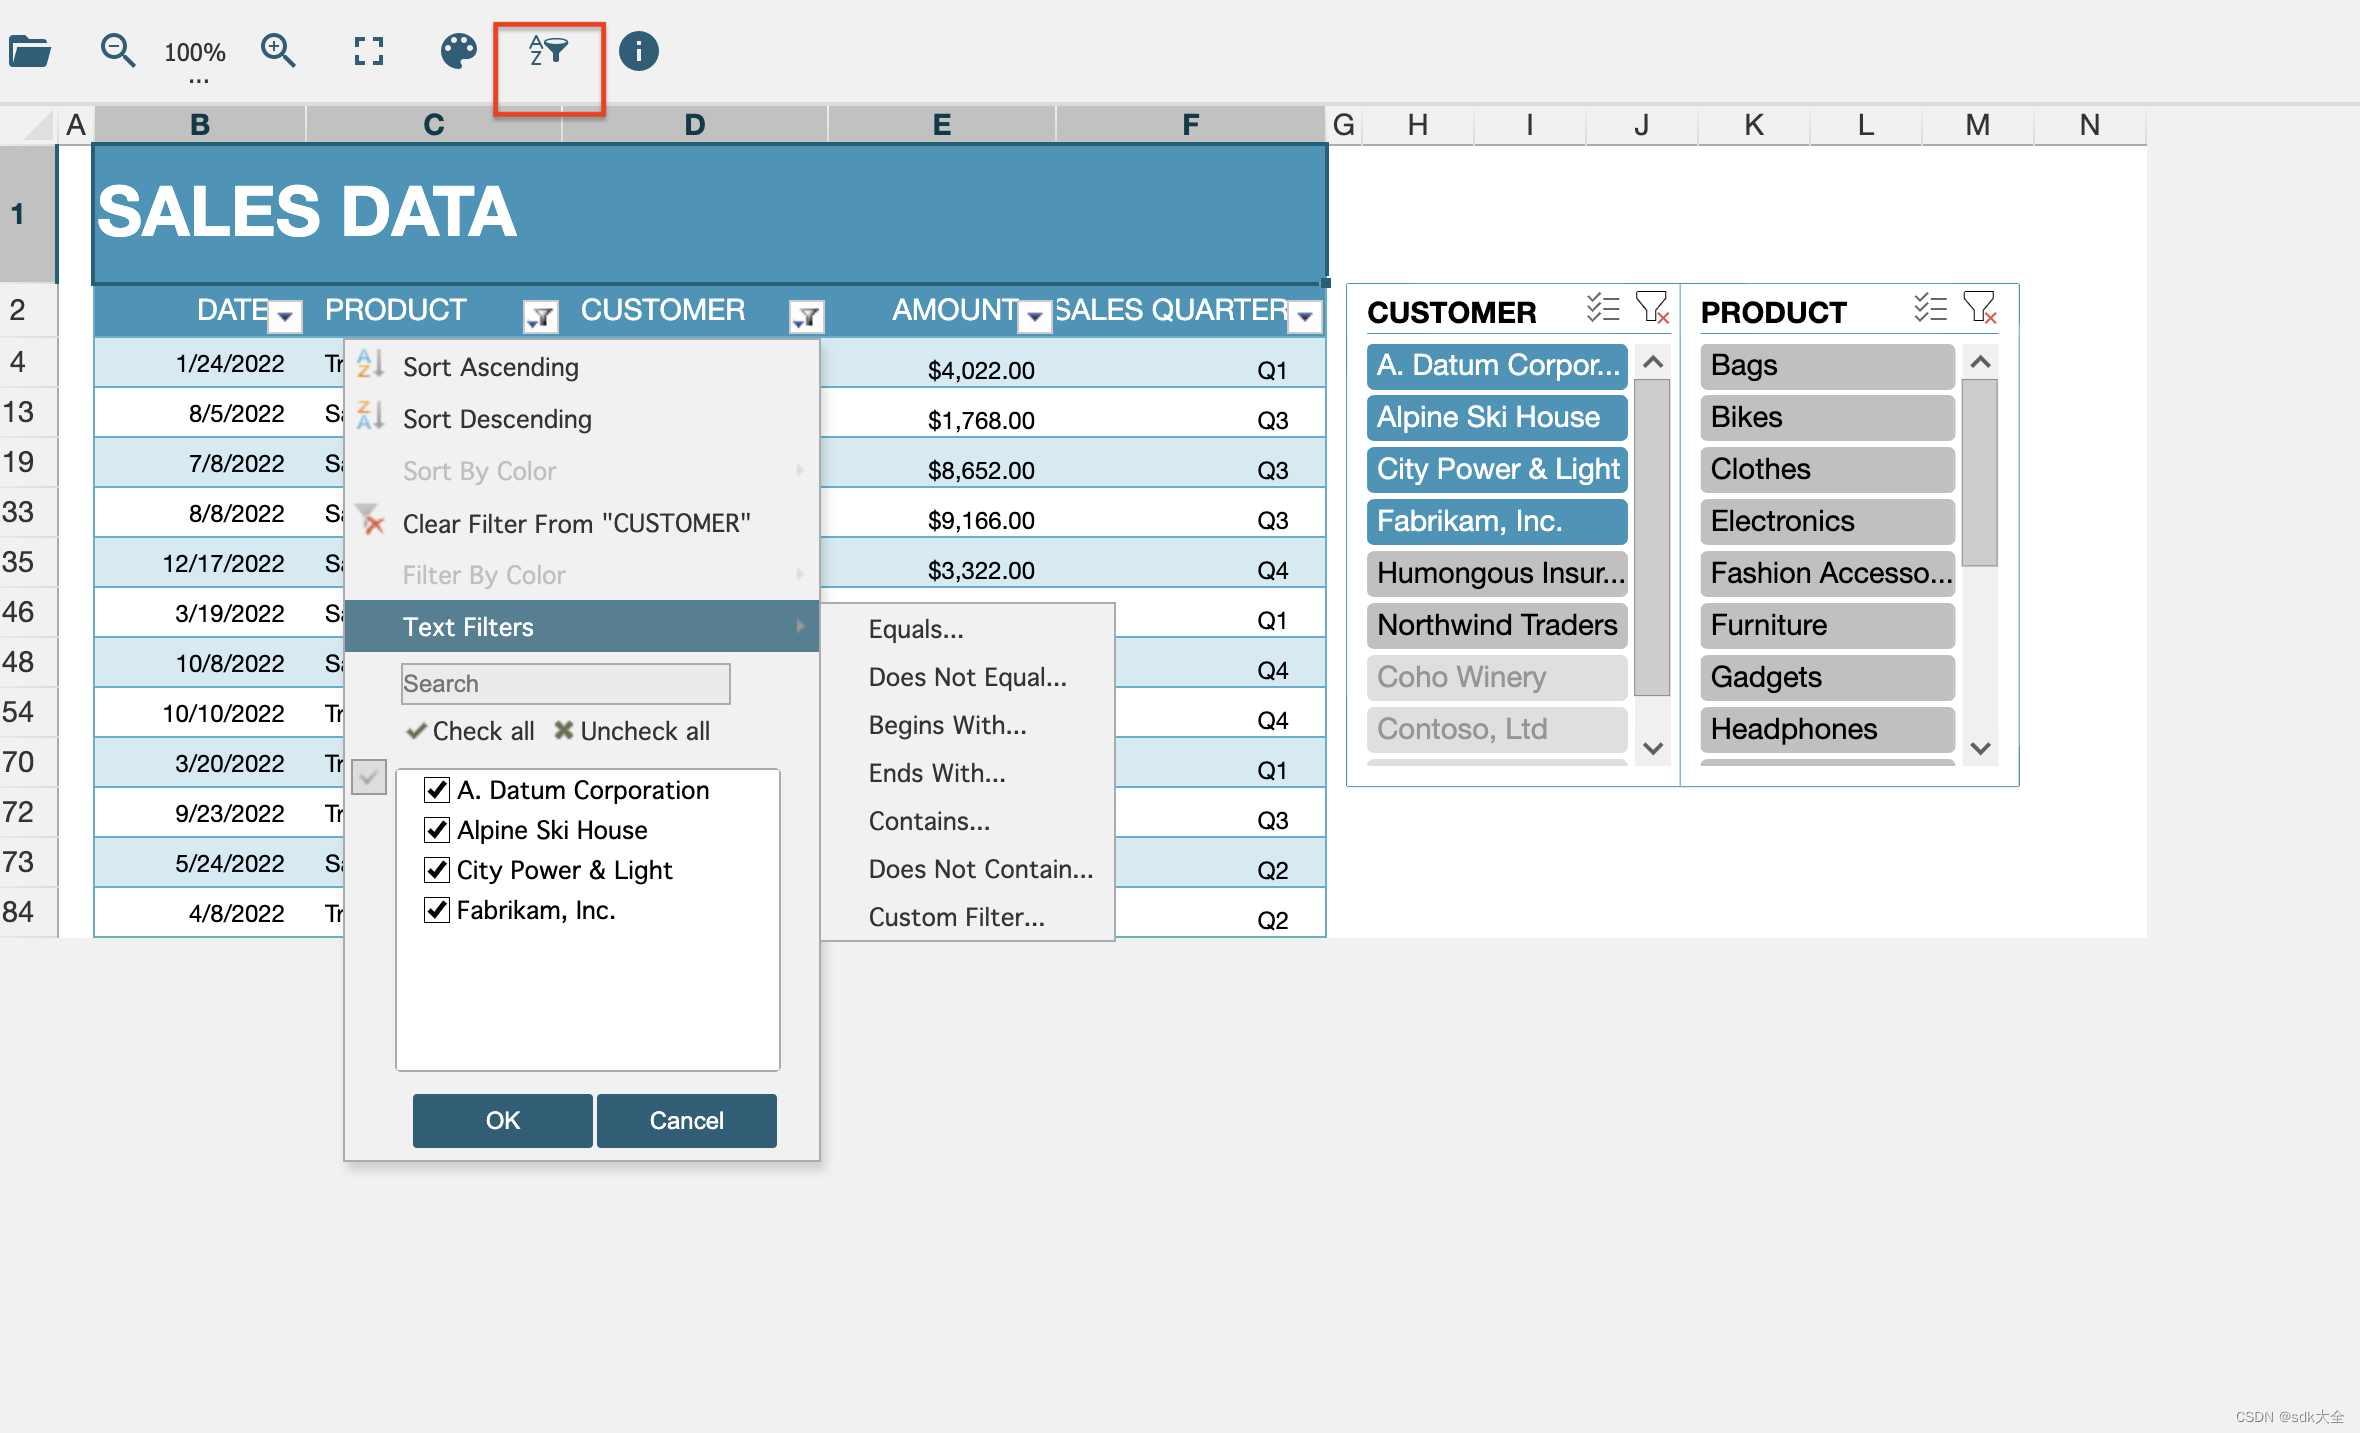2360x1433 pixels.
Task: Click Uncheck all in the filter list
Action: pos(632,731)
